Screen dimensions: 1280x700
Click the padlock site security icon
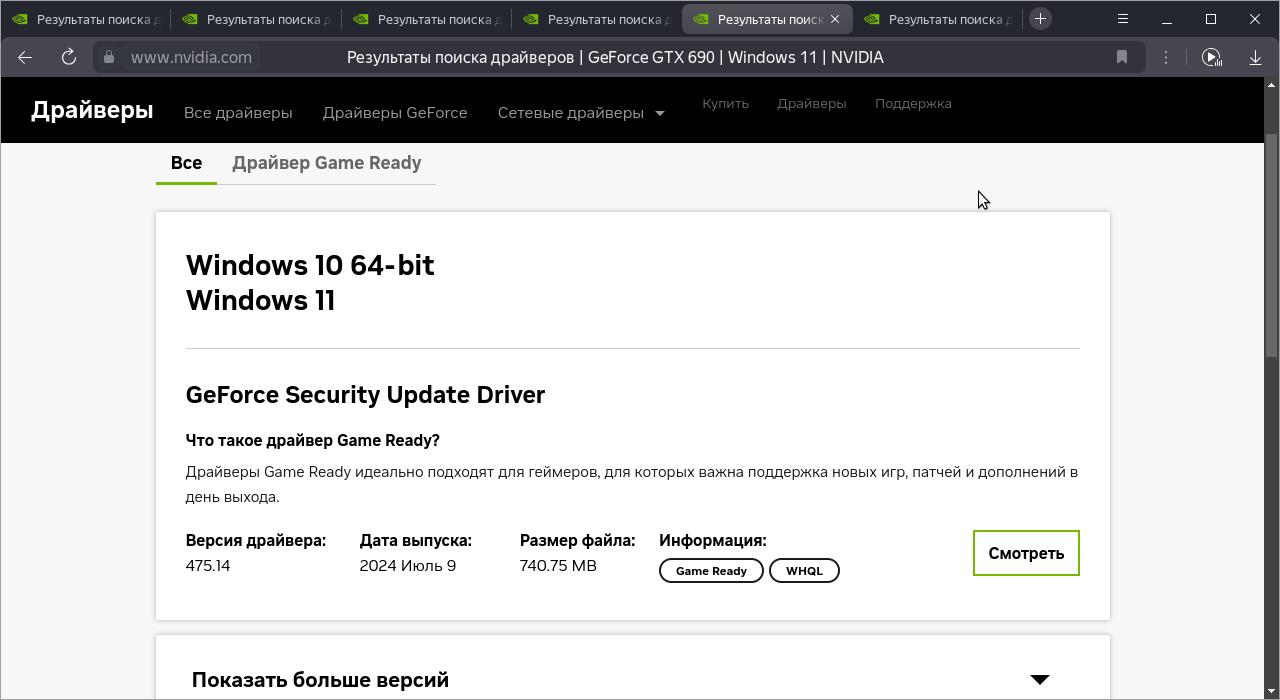pos(109,57)
